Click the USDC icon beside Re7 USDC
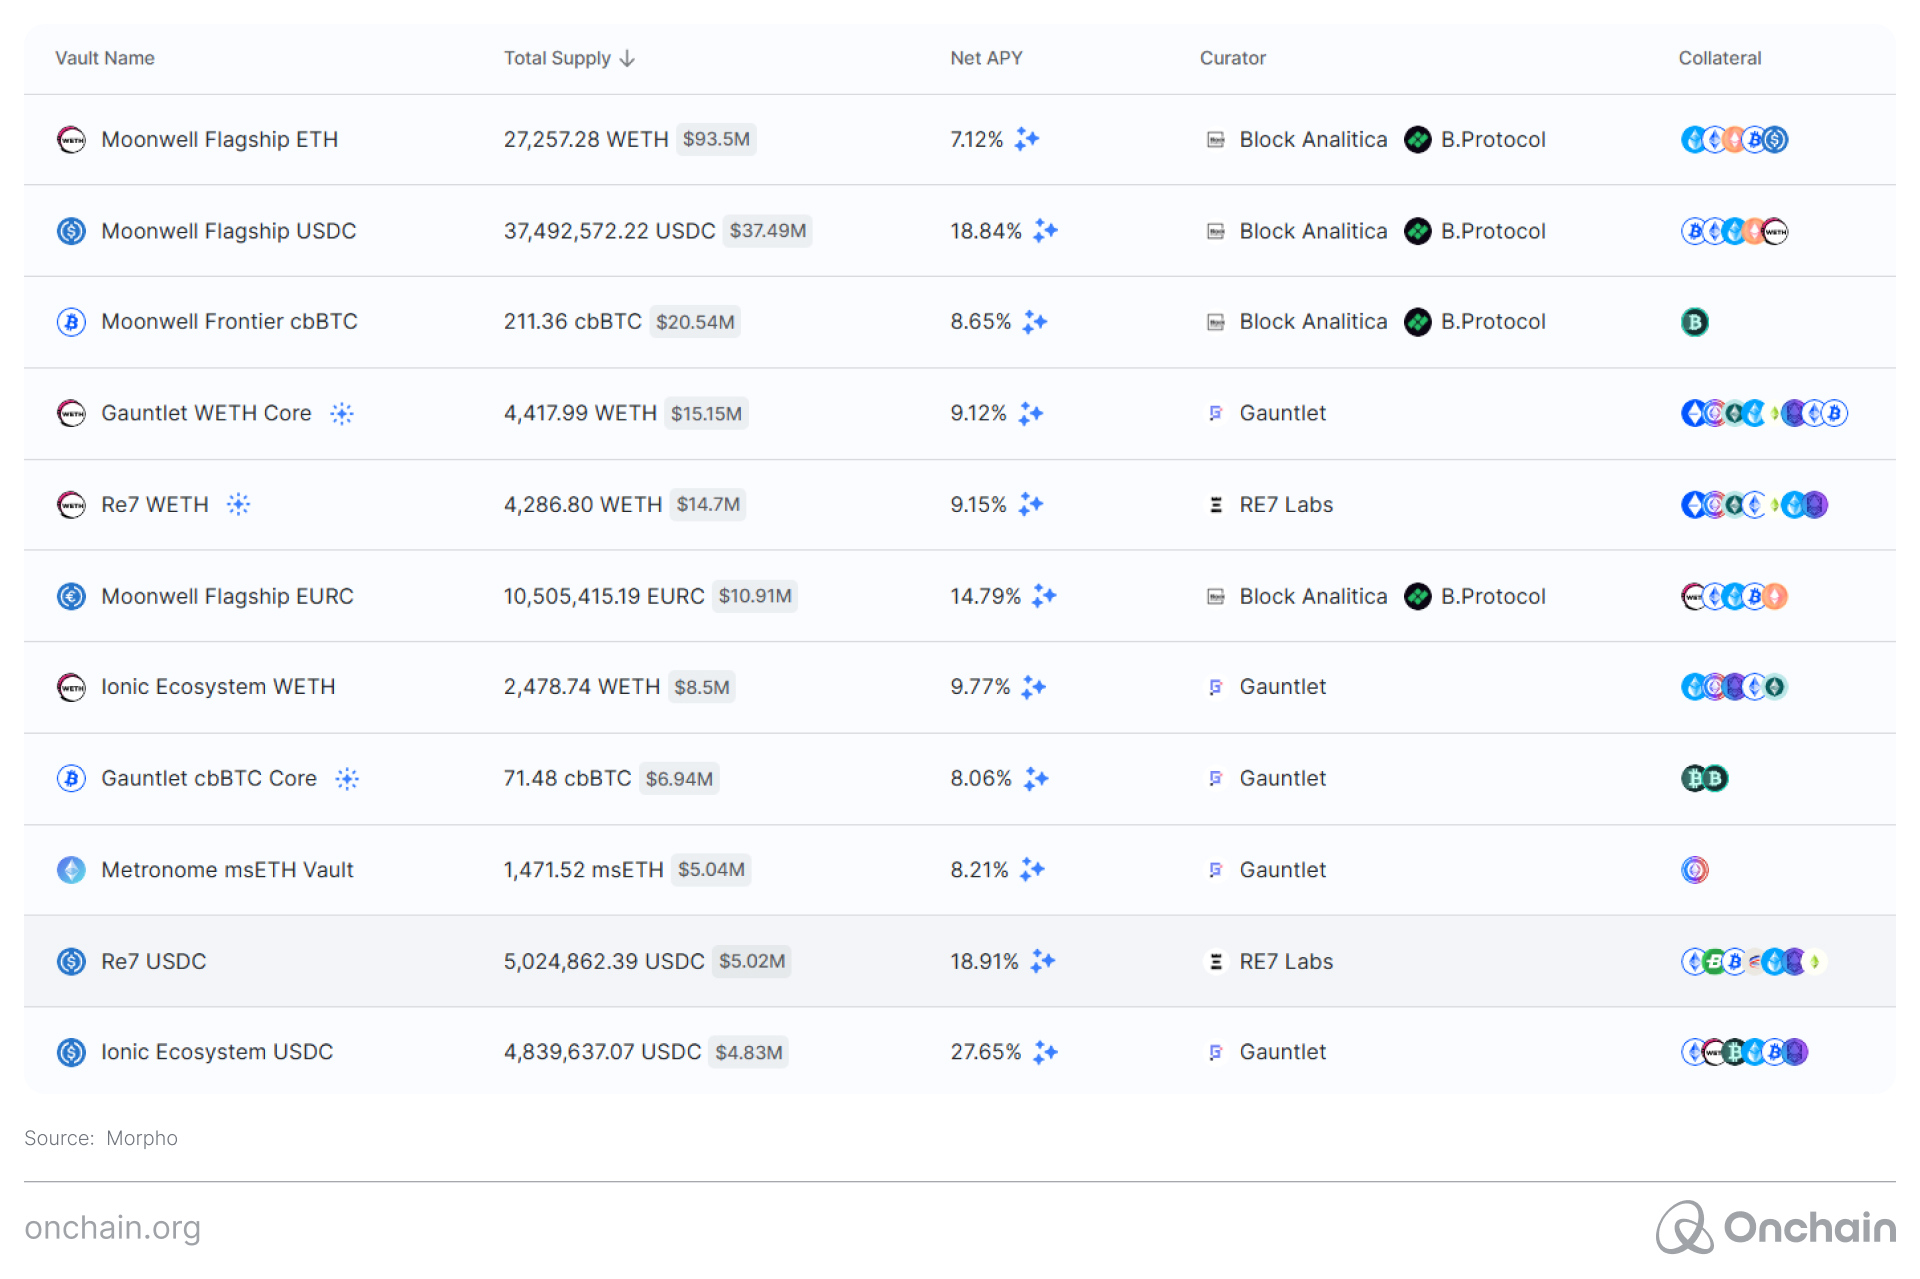The height and width of the screenshot is (1279, 1920). click(71, 961)
